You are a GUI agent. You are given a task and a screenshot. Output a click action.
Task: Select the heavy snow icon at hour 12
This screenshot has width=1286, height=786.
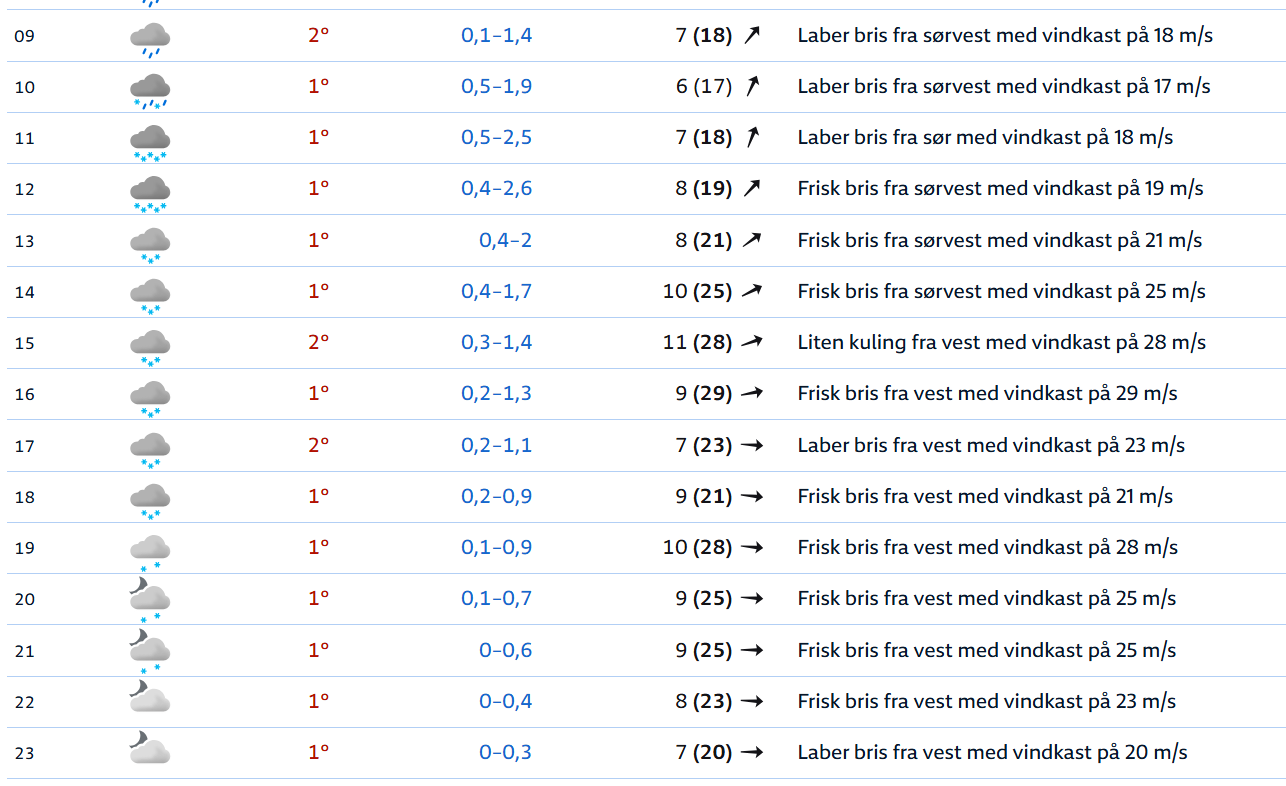pos(150,192)
